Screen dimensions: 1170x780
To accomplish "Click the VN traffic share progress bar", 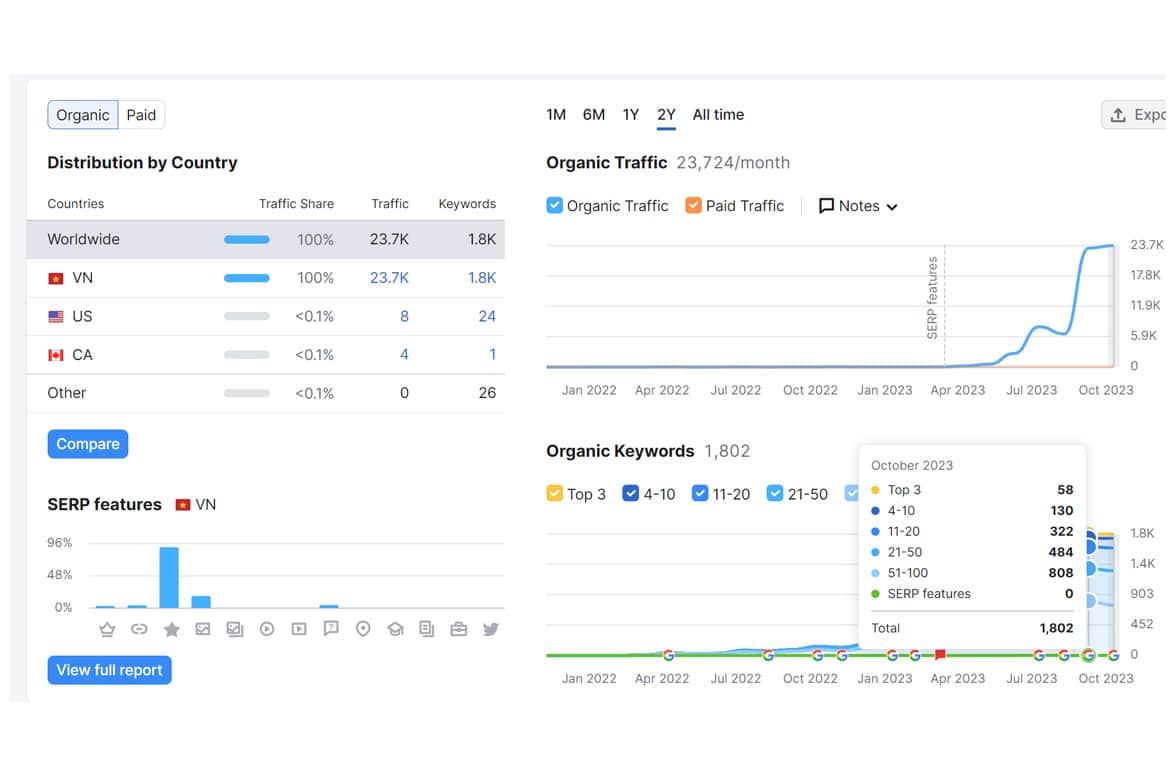I will click(247, 278).
